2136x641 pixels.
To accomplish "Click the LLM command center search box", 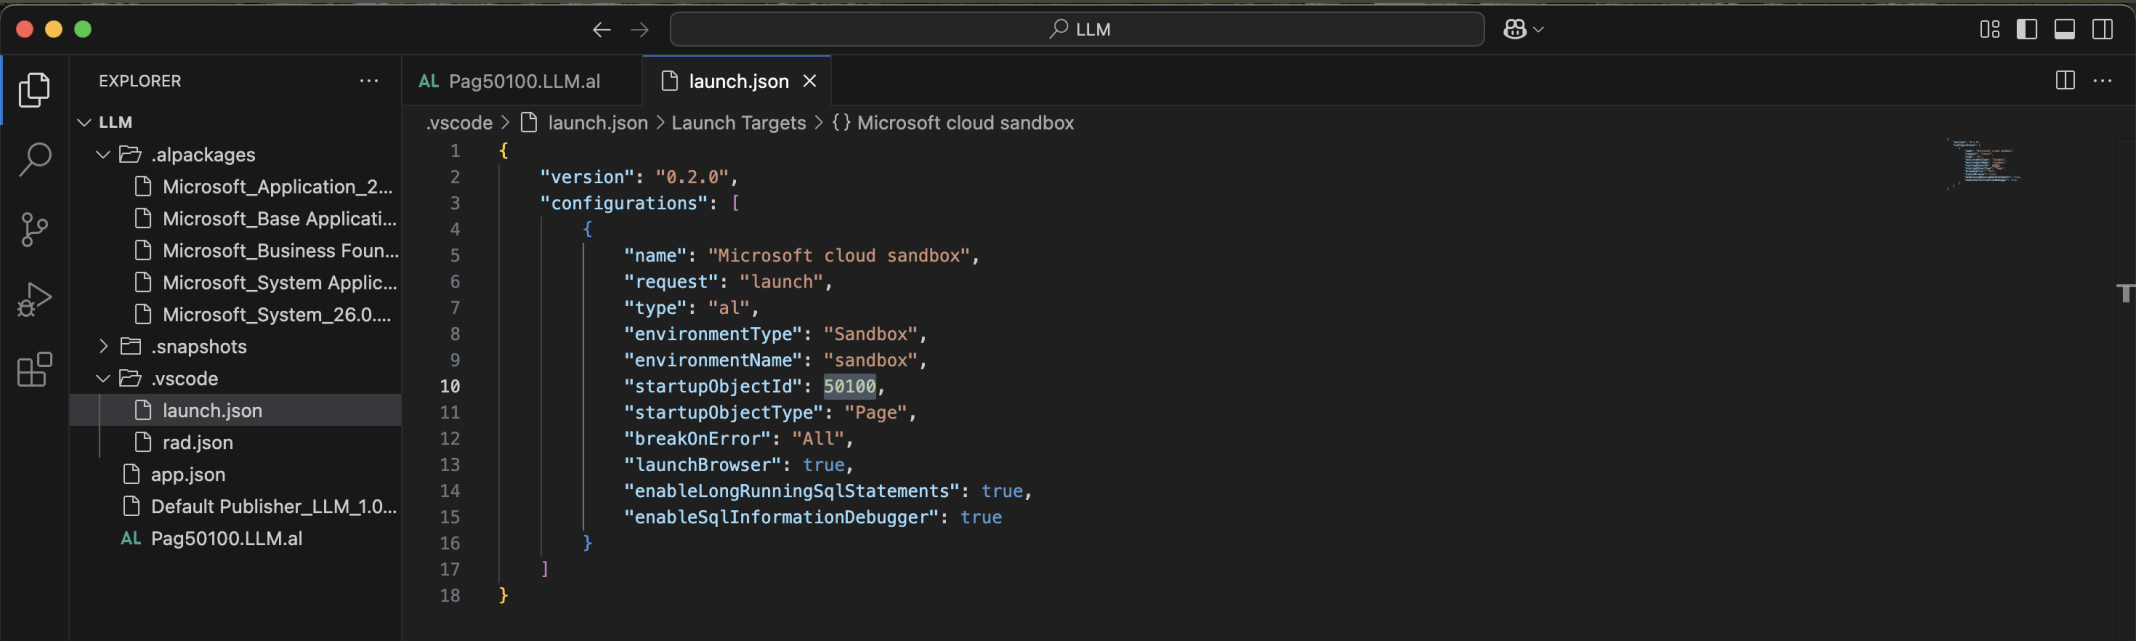I will tap(1077, 29).
